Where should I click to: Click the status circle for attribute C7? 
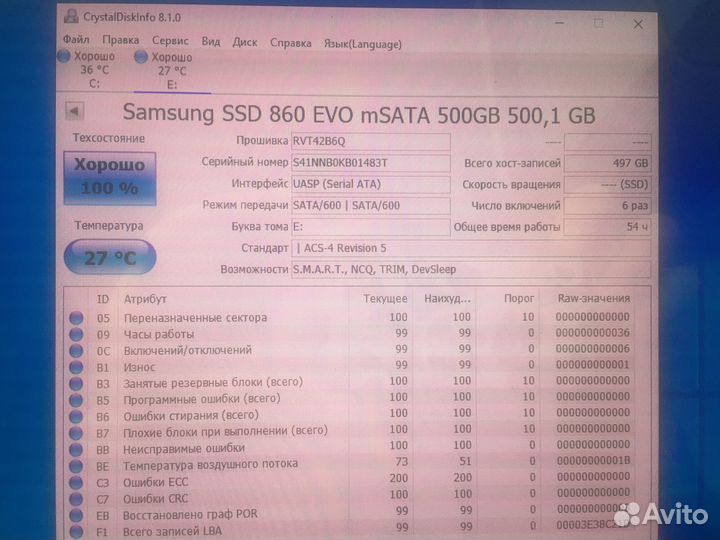[x=76, y=499]
